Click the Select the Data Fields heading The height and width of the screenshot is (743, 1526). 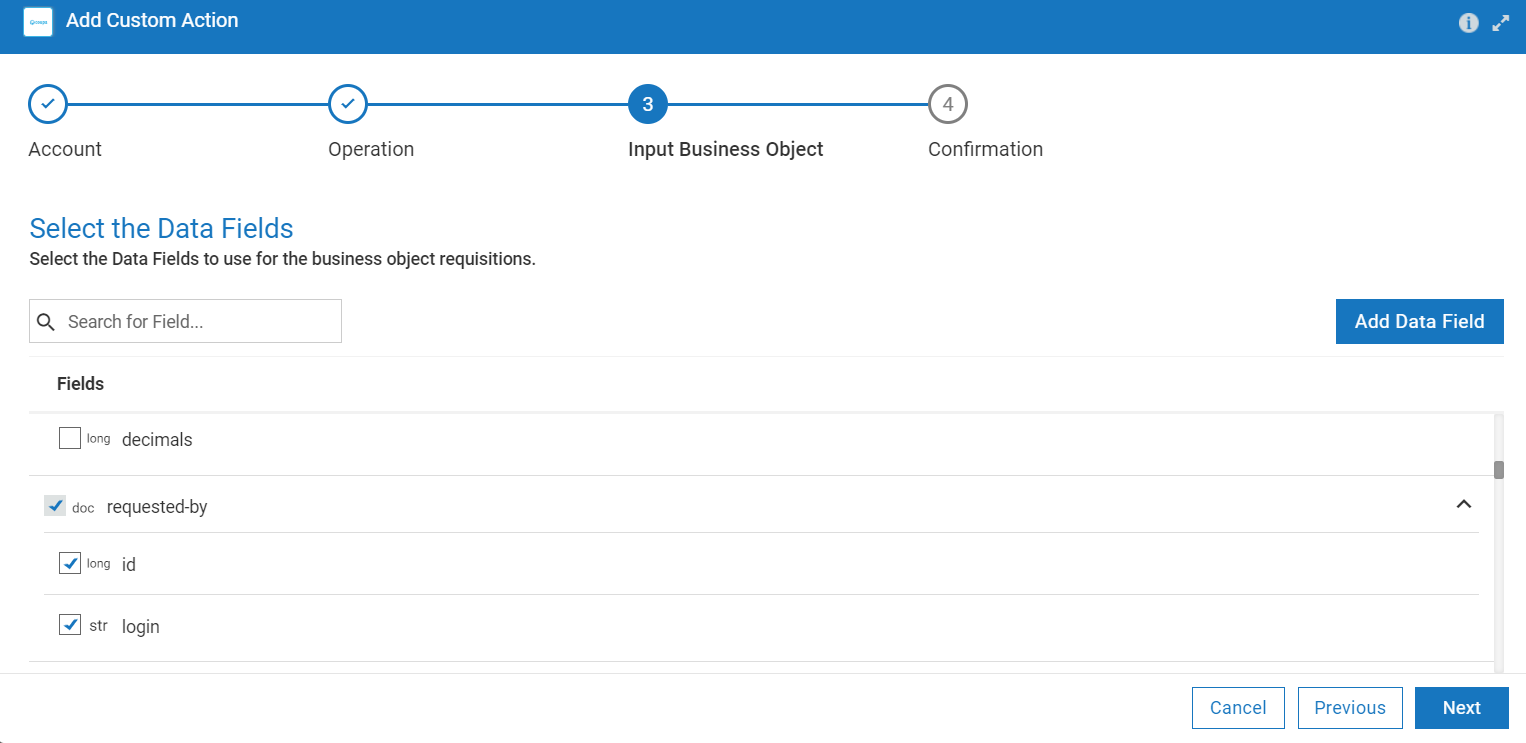pos(161,228)
